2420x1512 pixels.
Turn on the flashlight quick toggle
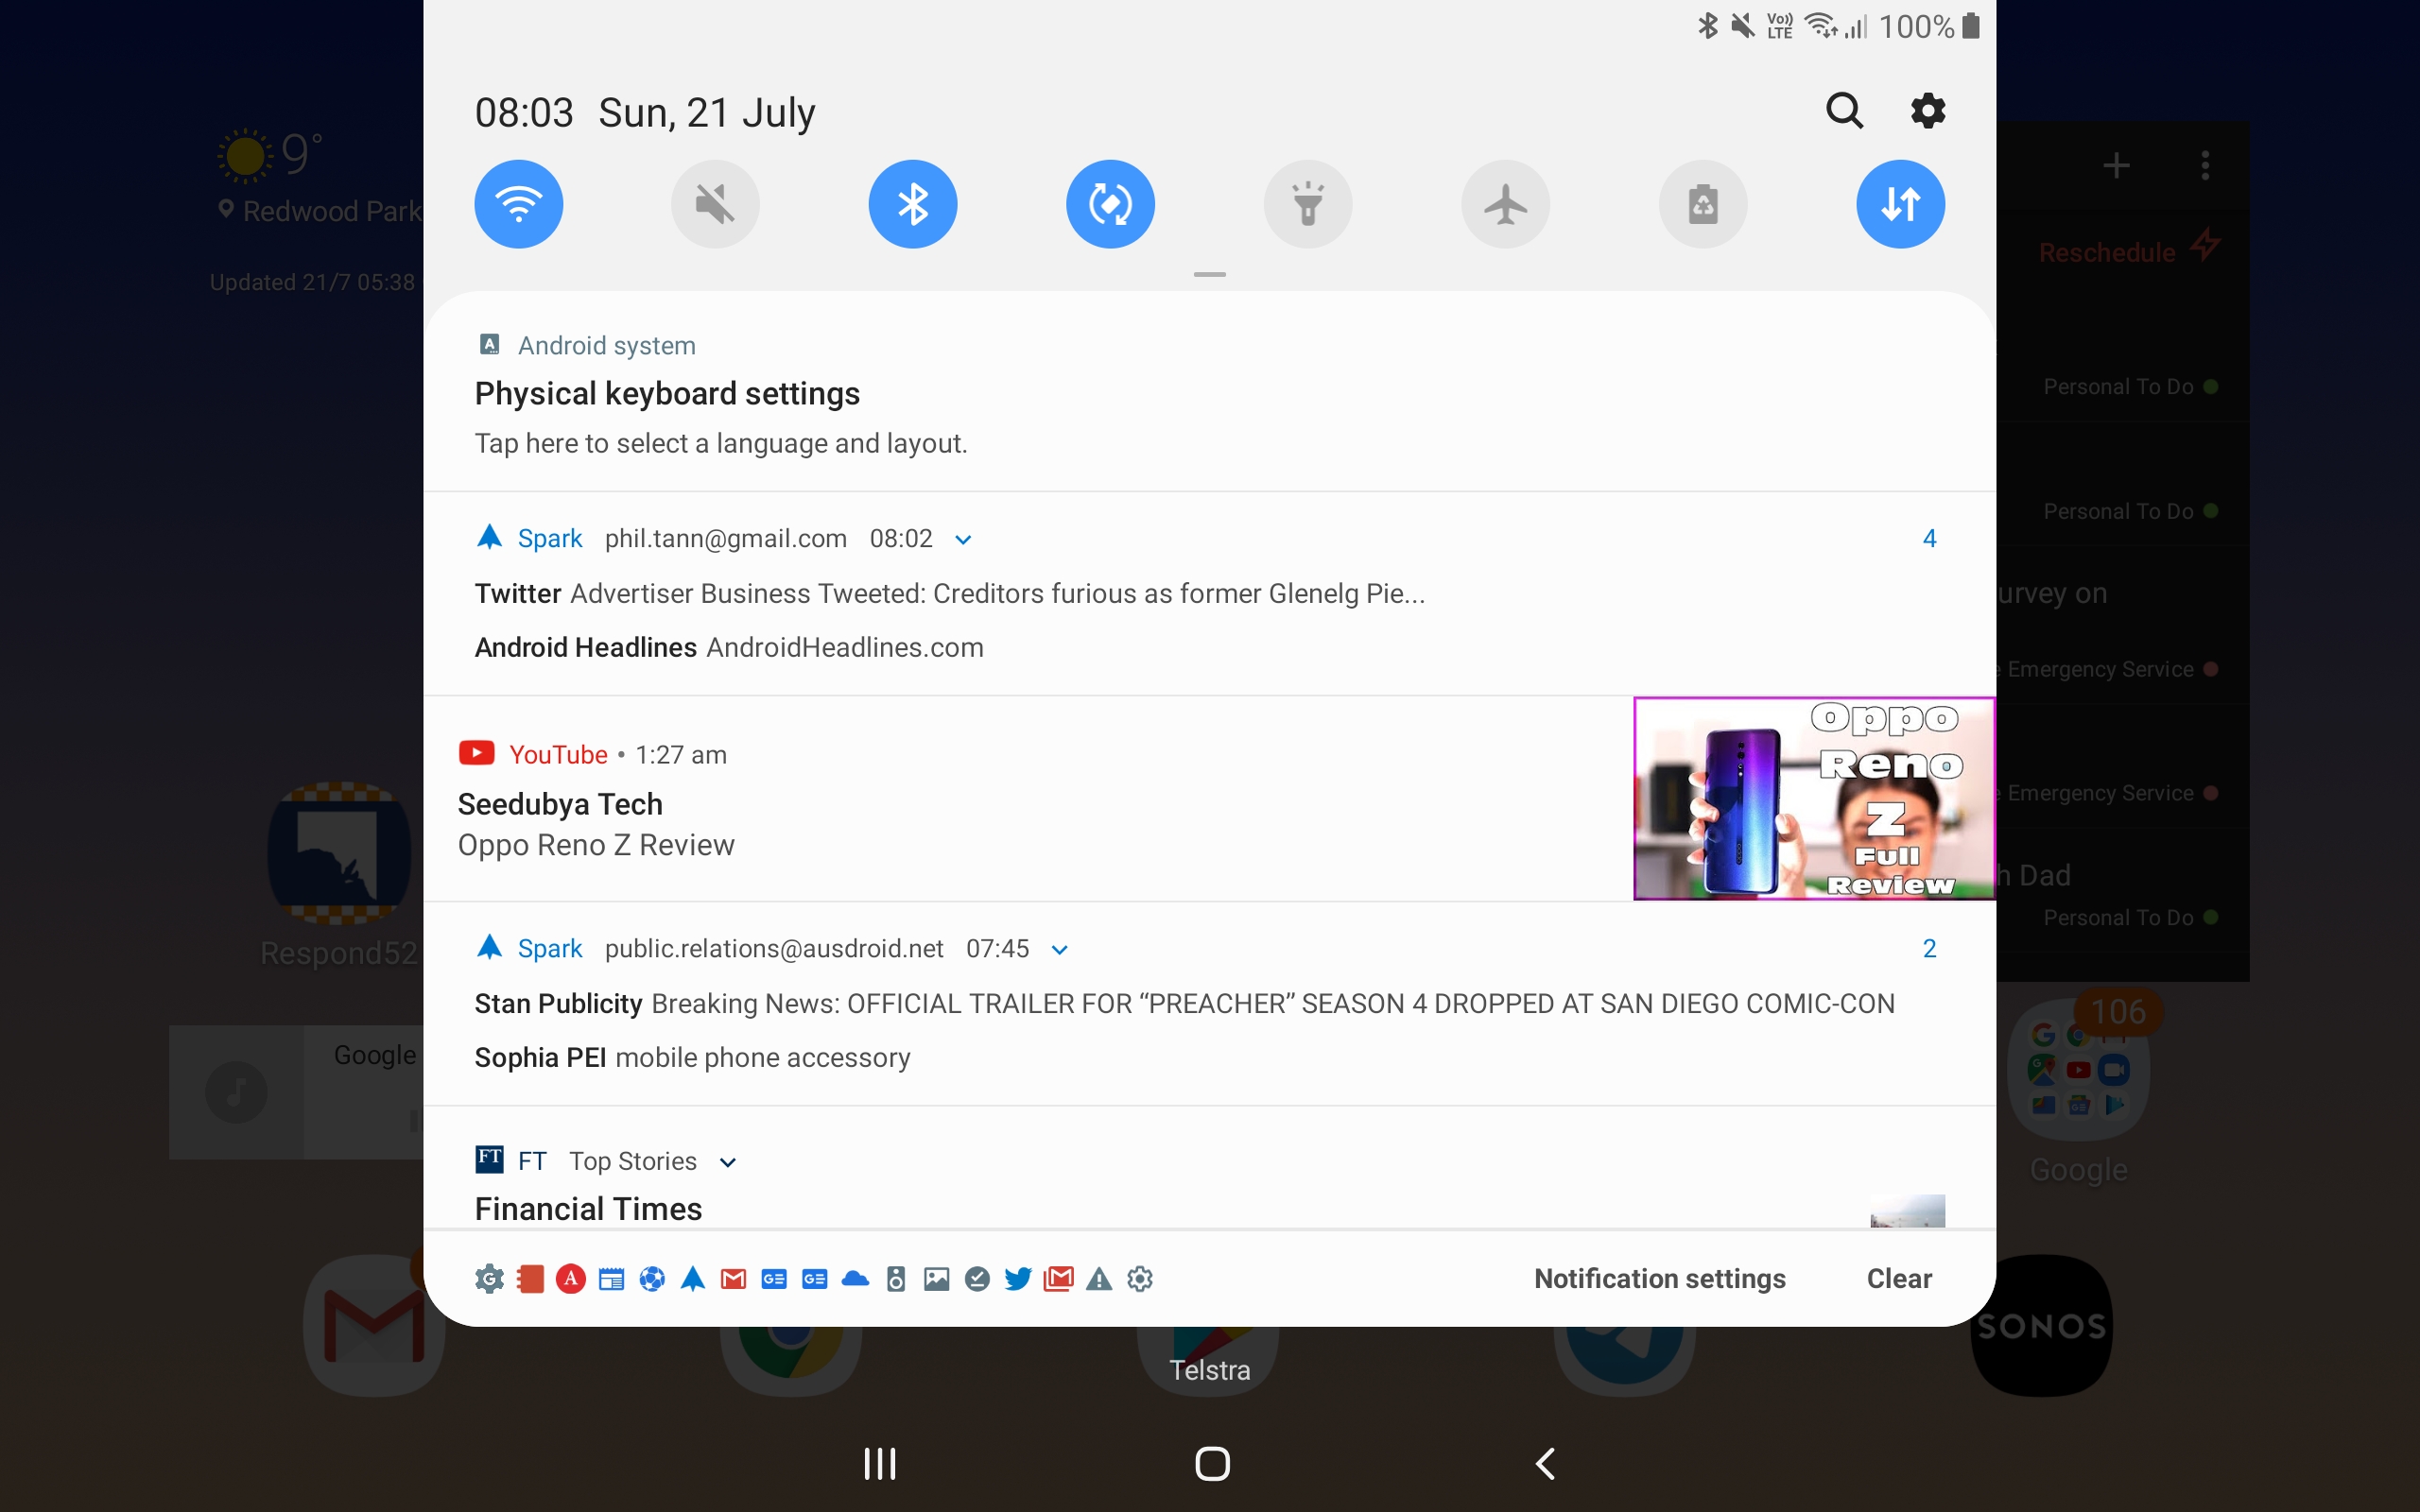[x=1308, y=204]
